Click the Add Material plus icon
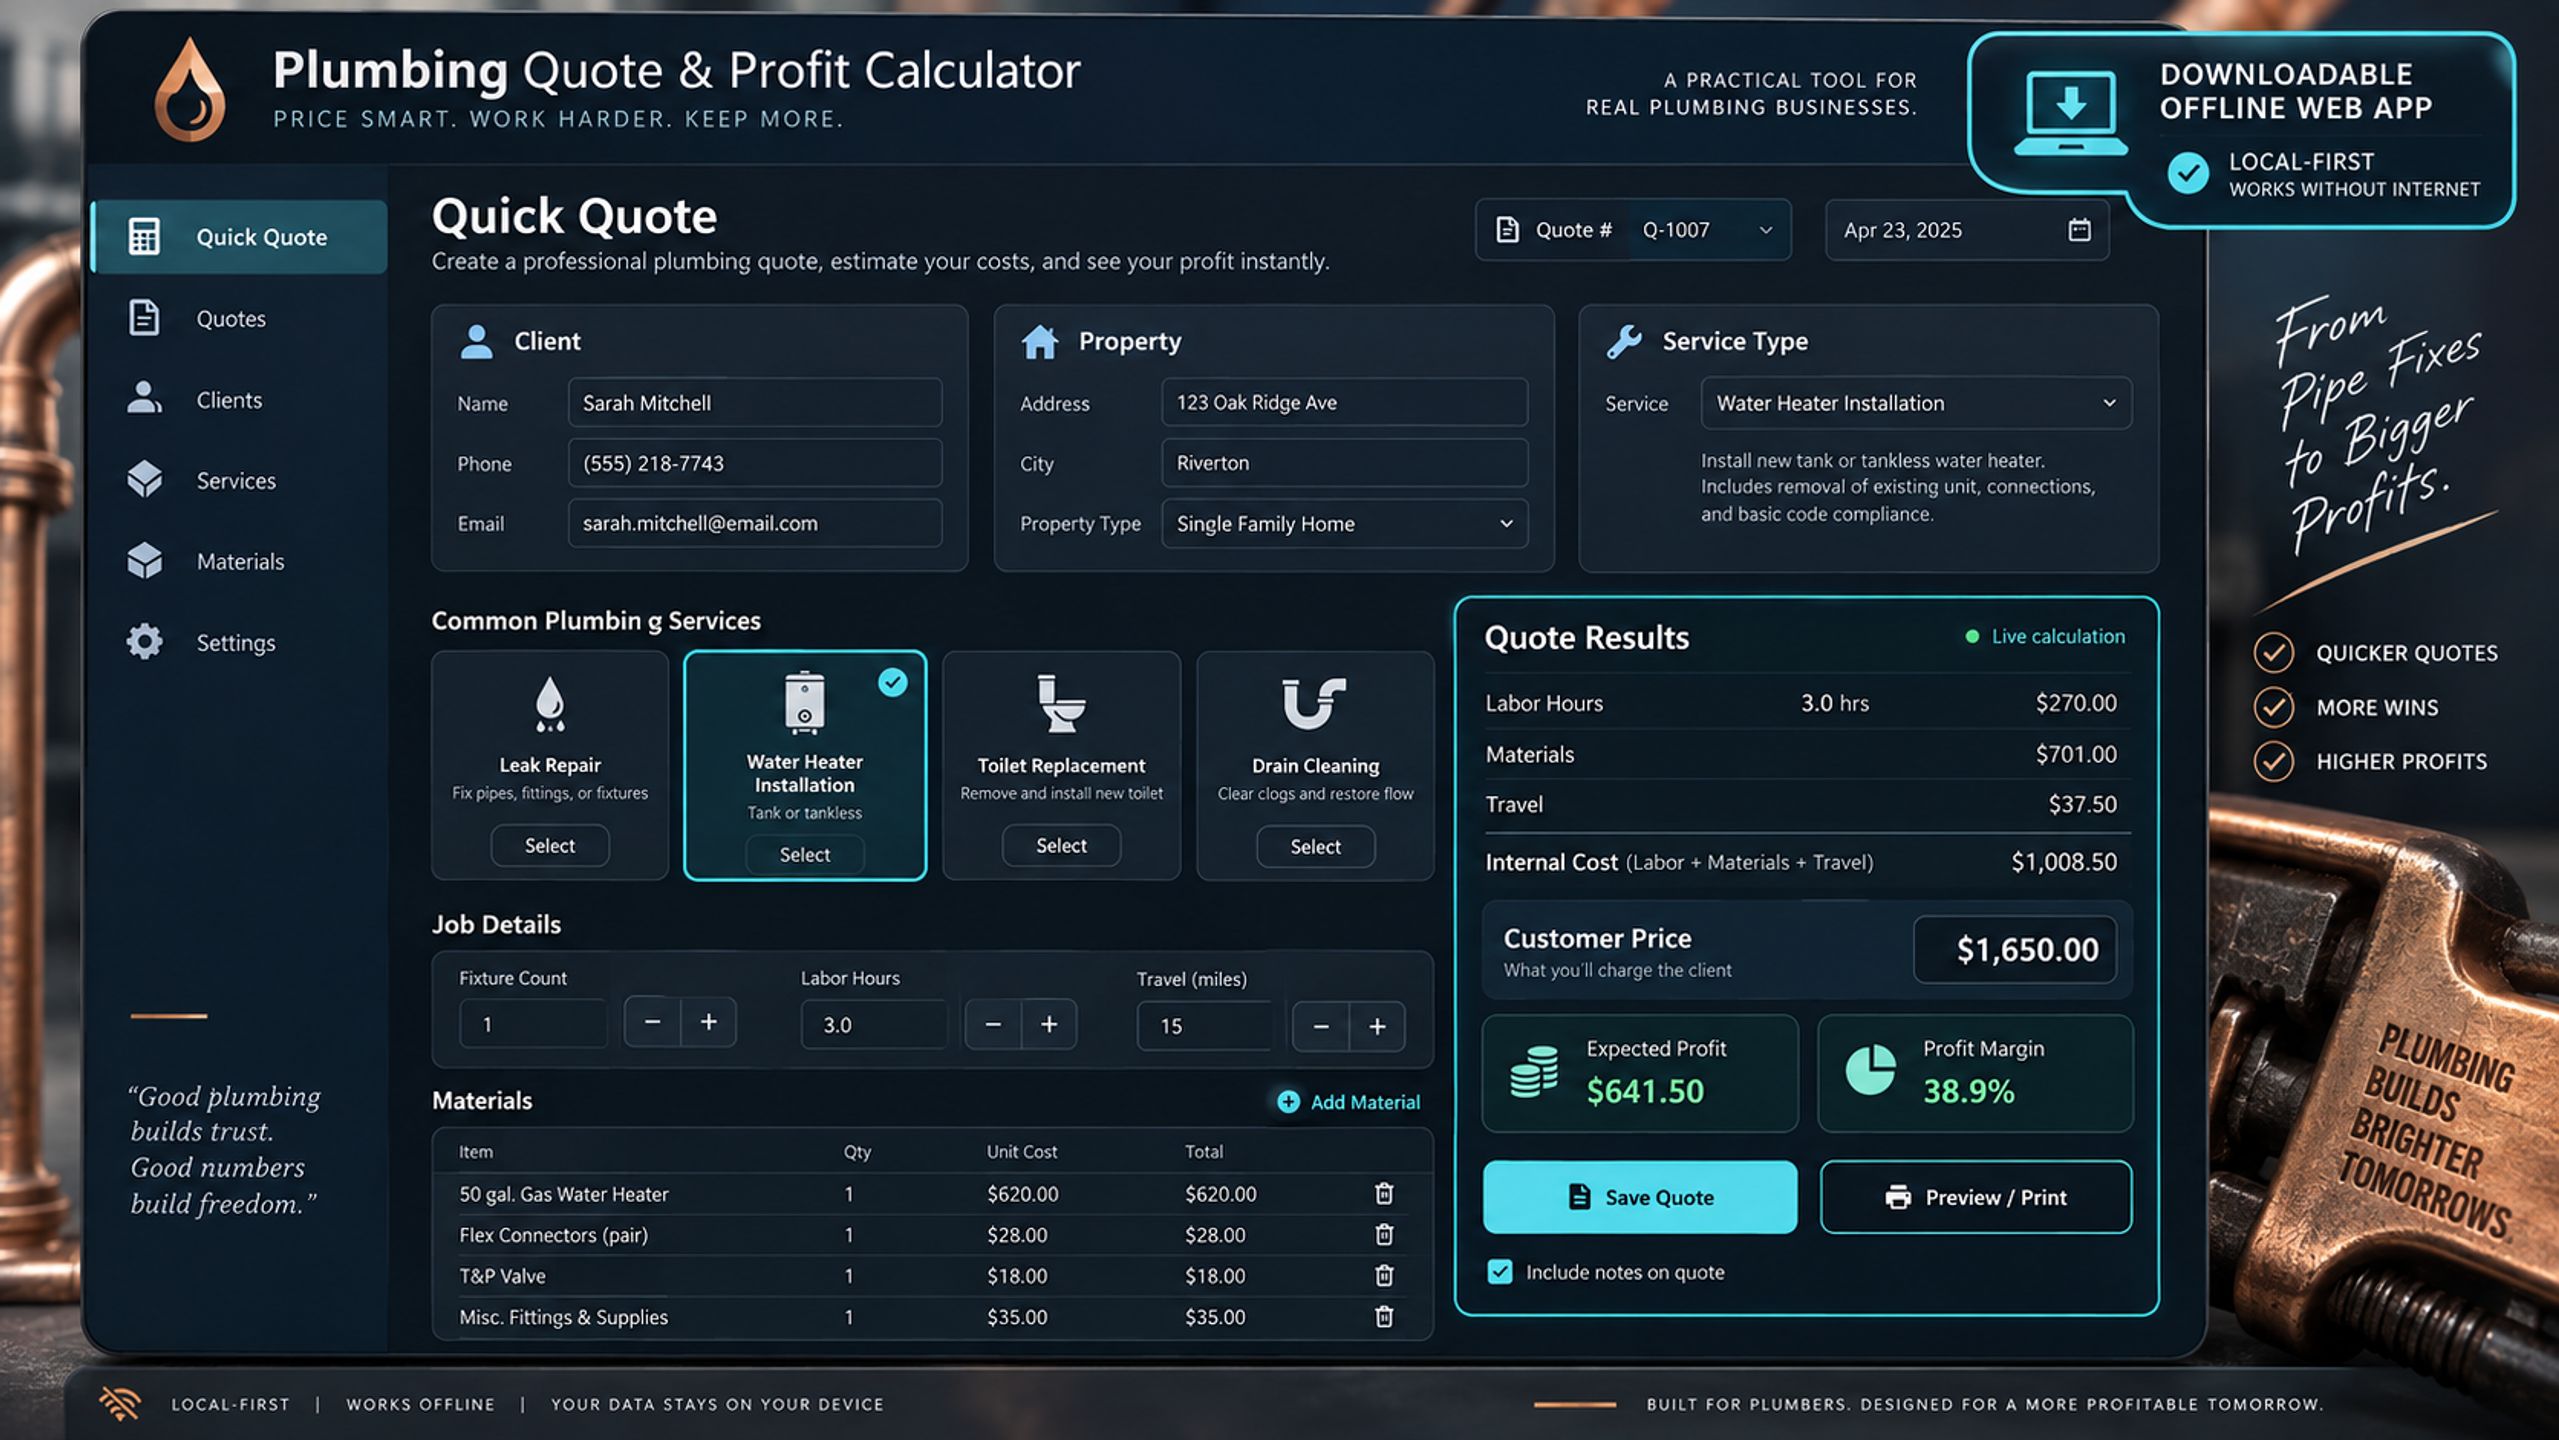This screenshot has width=2559, height=1440. [1288, 1101]
